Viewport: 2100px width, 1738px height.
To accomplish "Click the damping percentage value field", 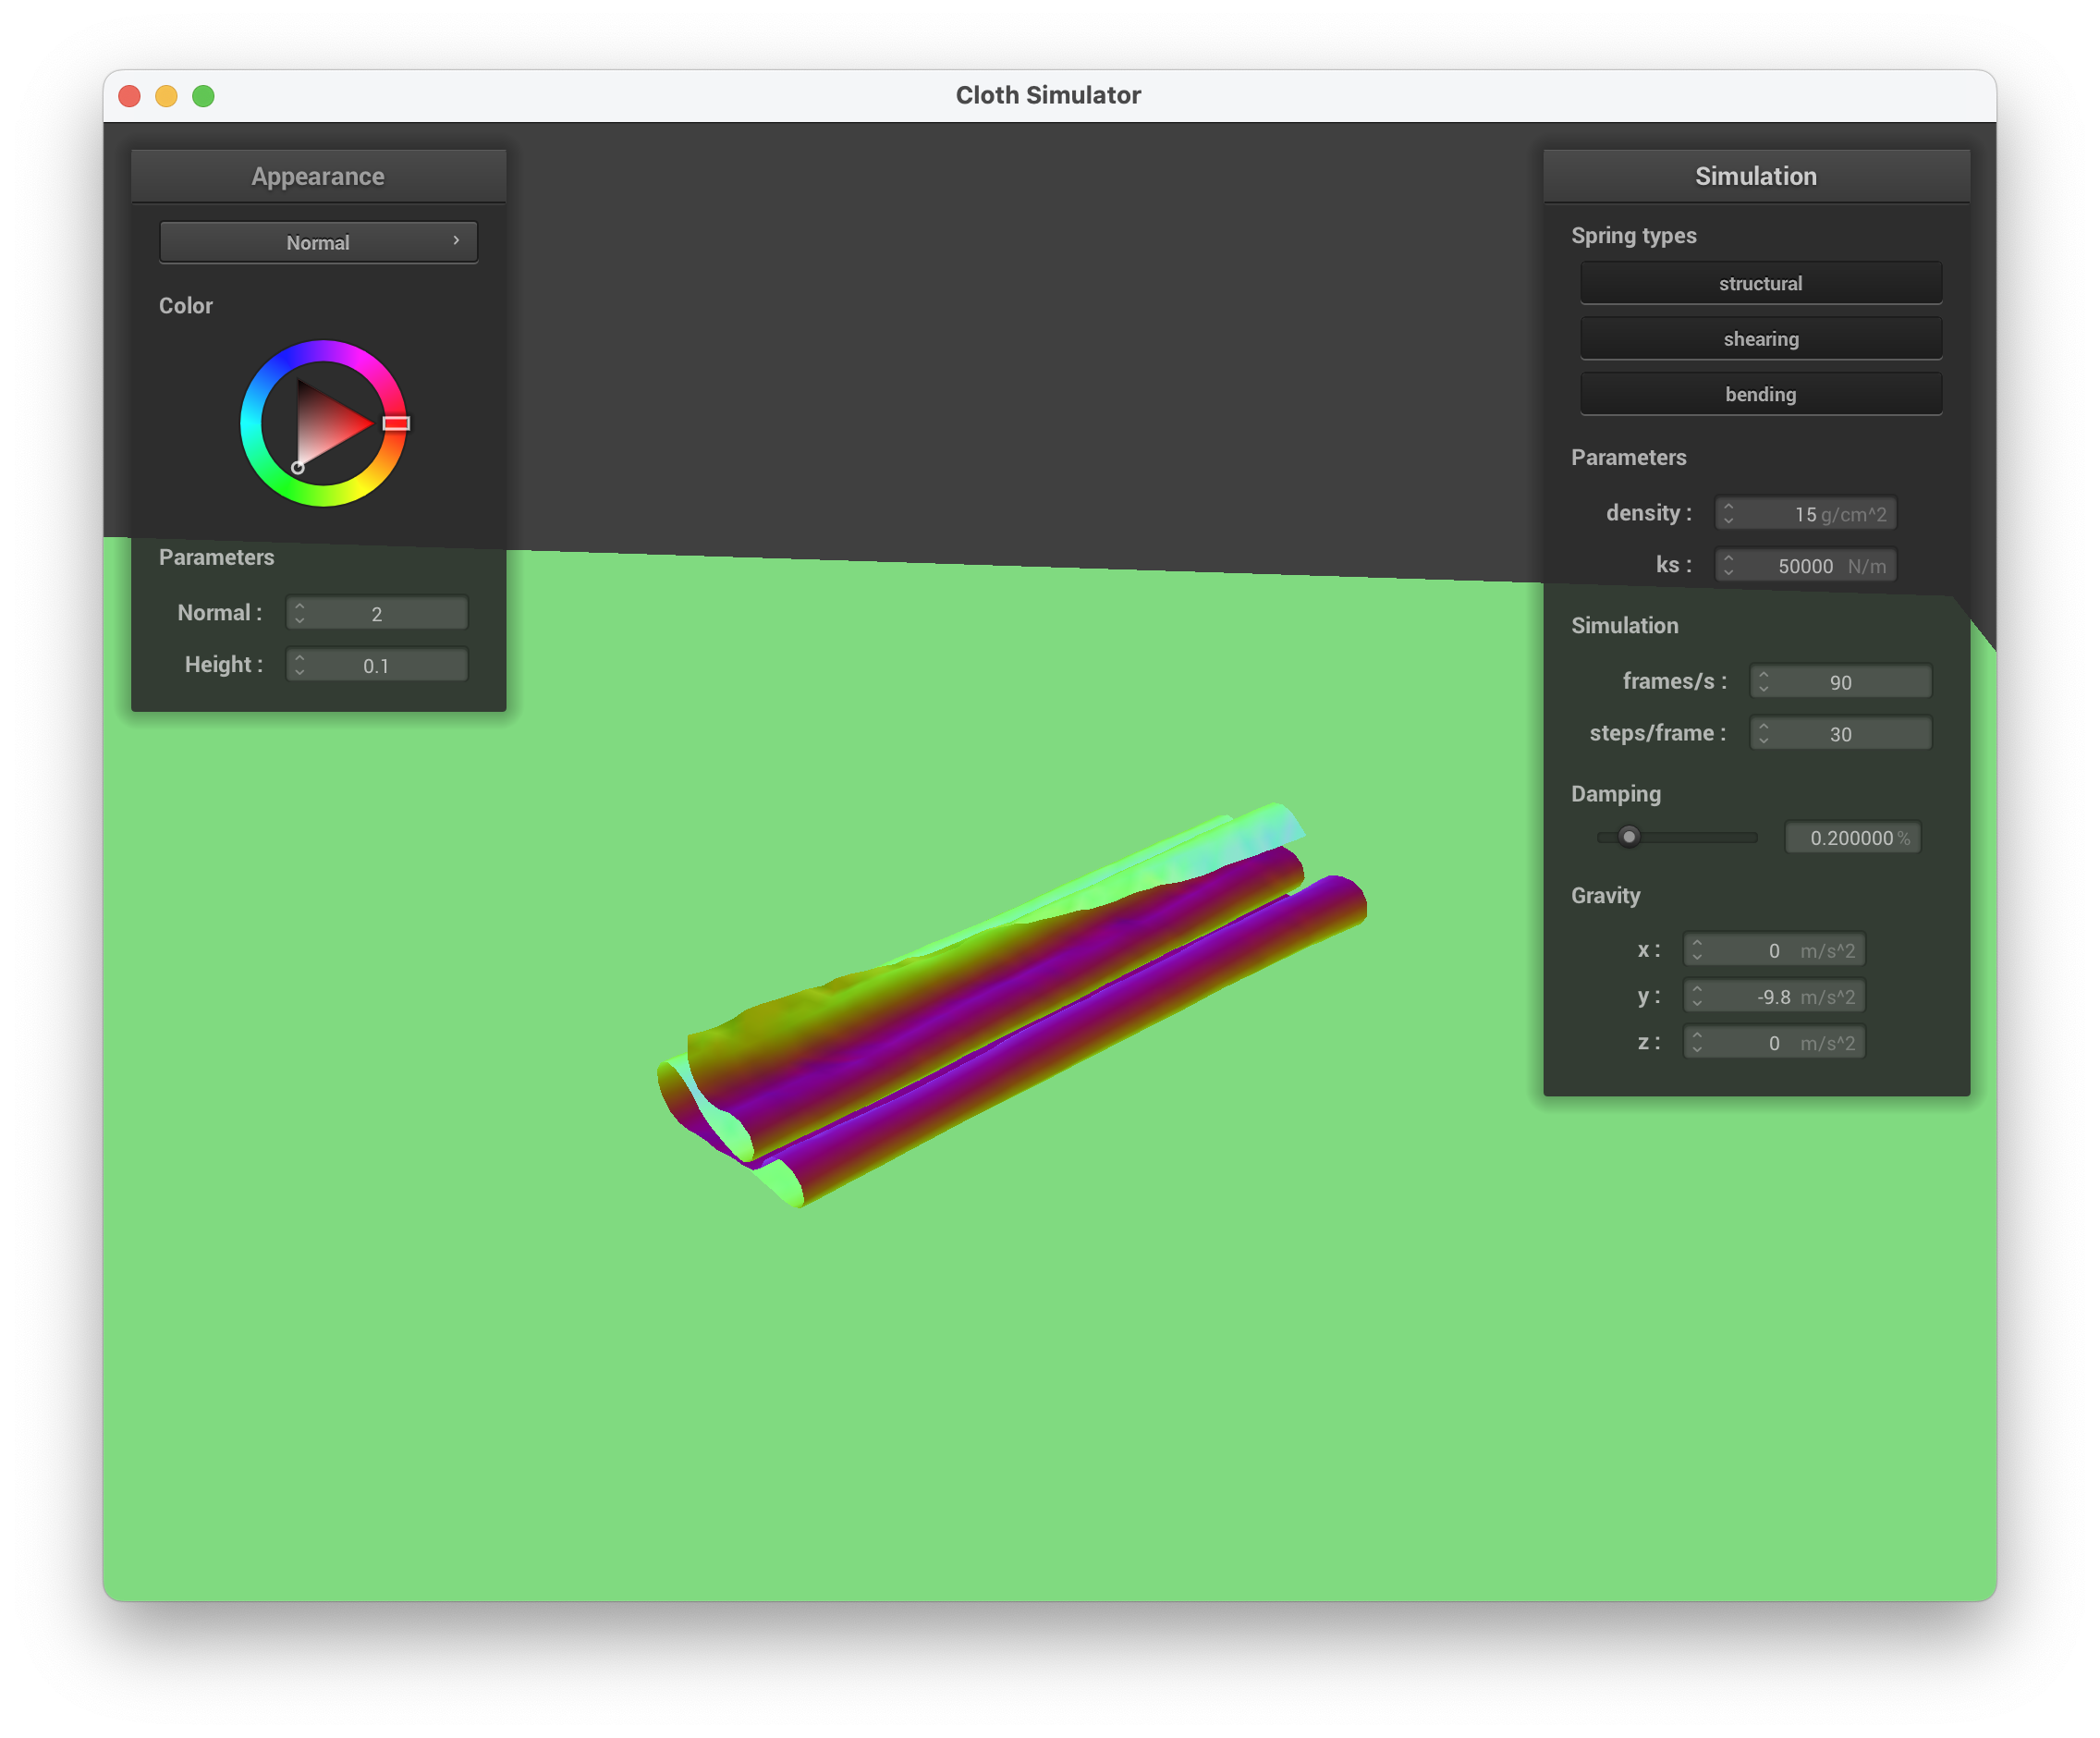I will point(1851,838).
